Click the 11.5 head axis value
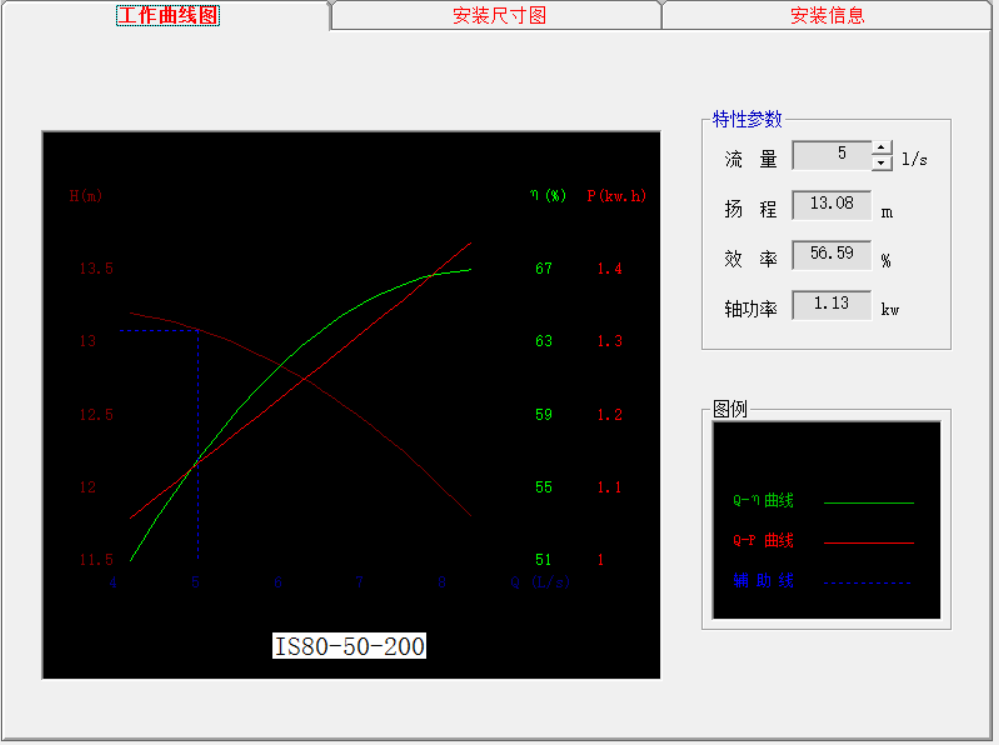Image resolution: width=999 pixels, height=745 pixels. (96, 560)
